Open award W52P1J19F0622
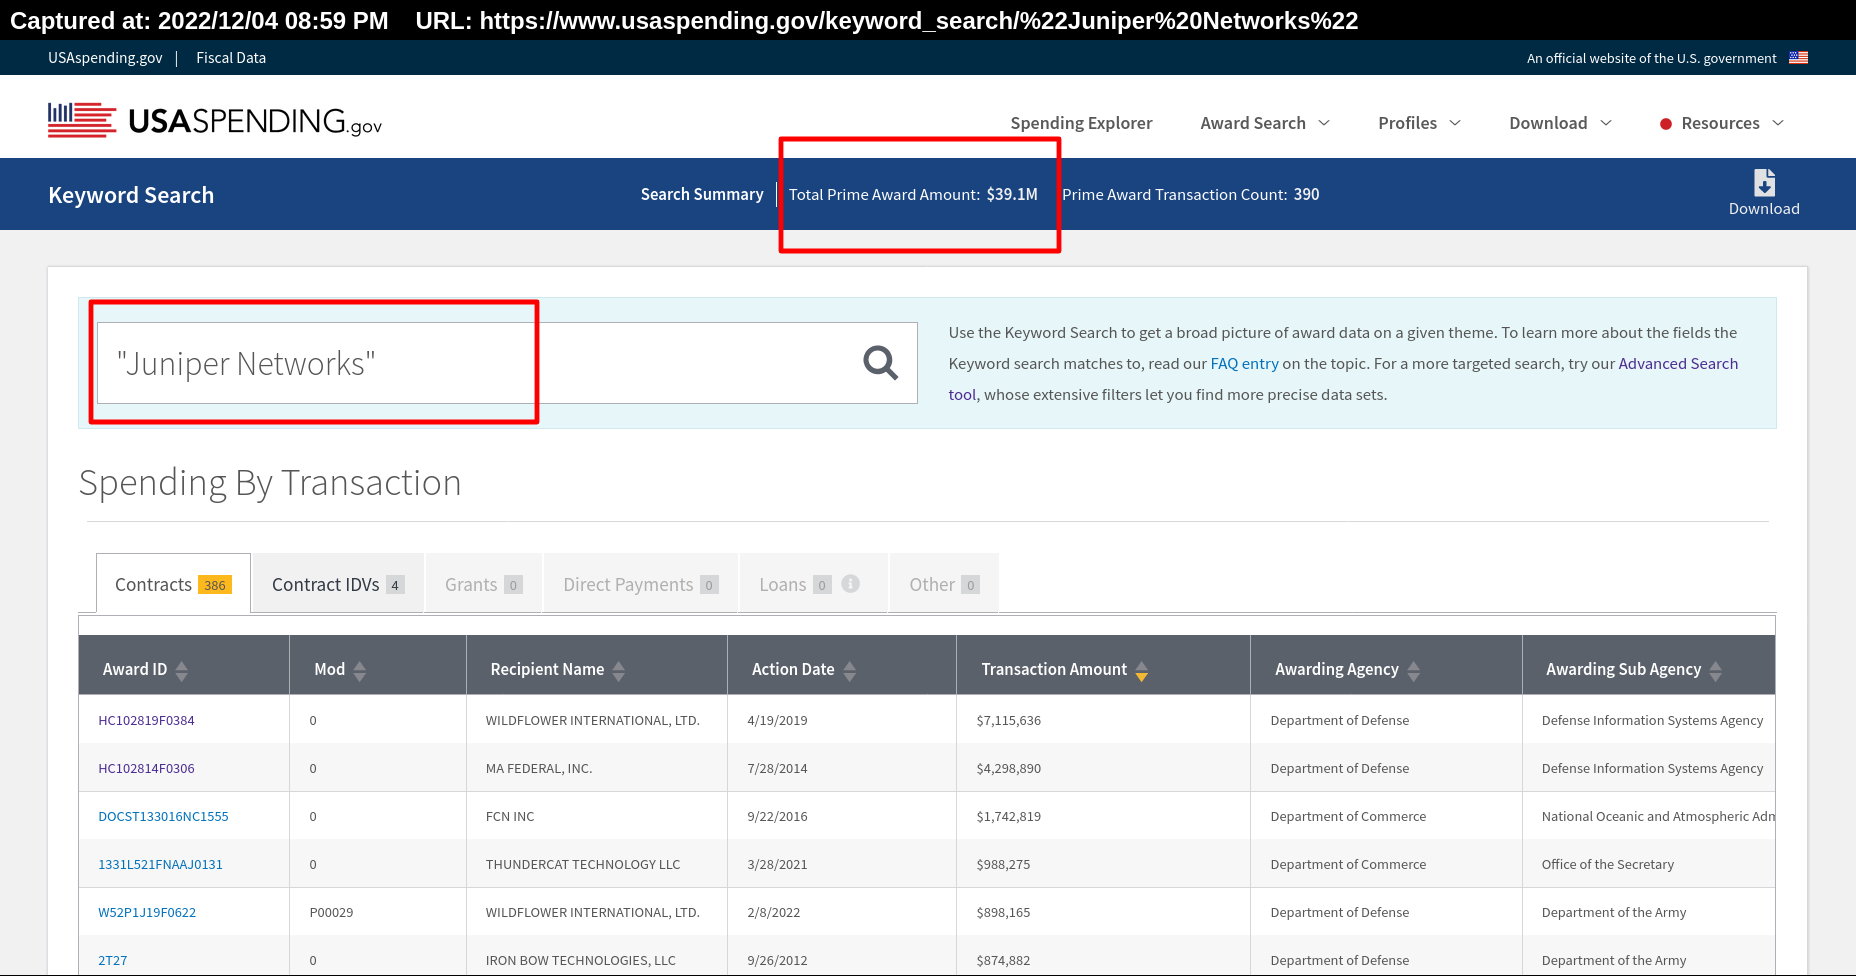This screenshot has width=1856, height=976. [x=147, y=912]
